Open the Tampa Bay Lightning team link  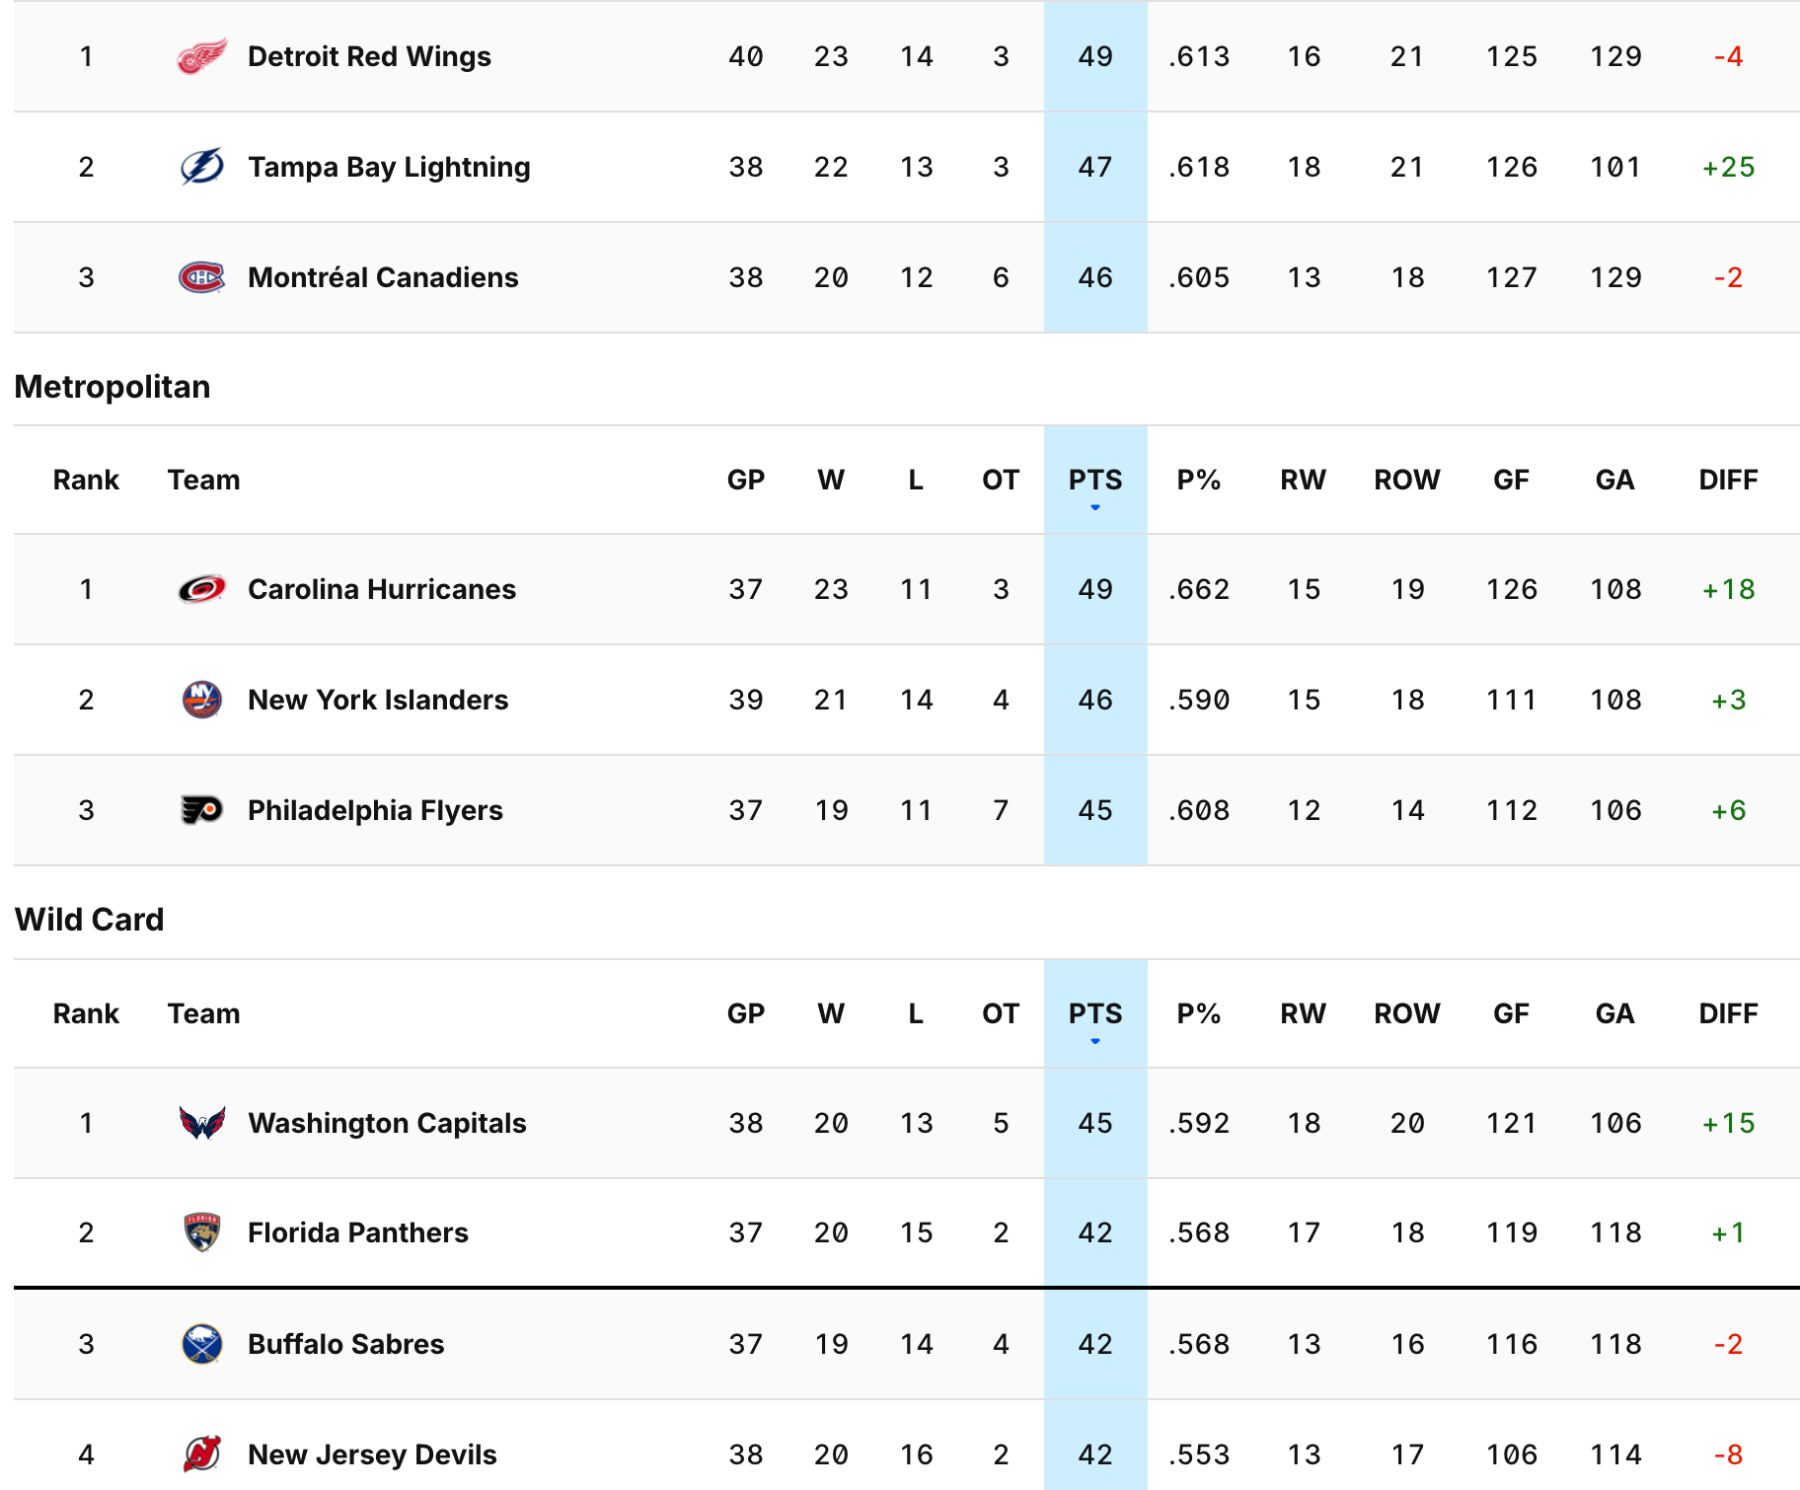click(388, 167)
